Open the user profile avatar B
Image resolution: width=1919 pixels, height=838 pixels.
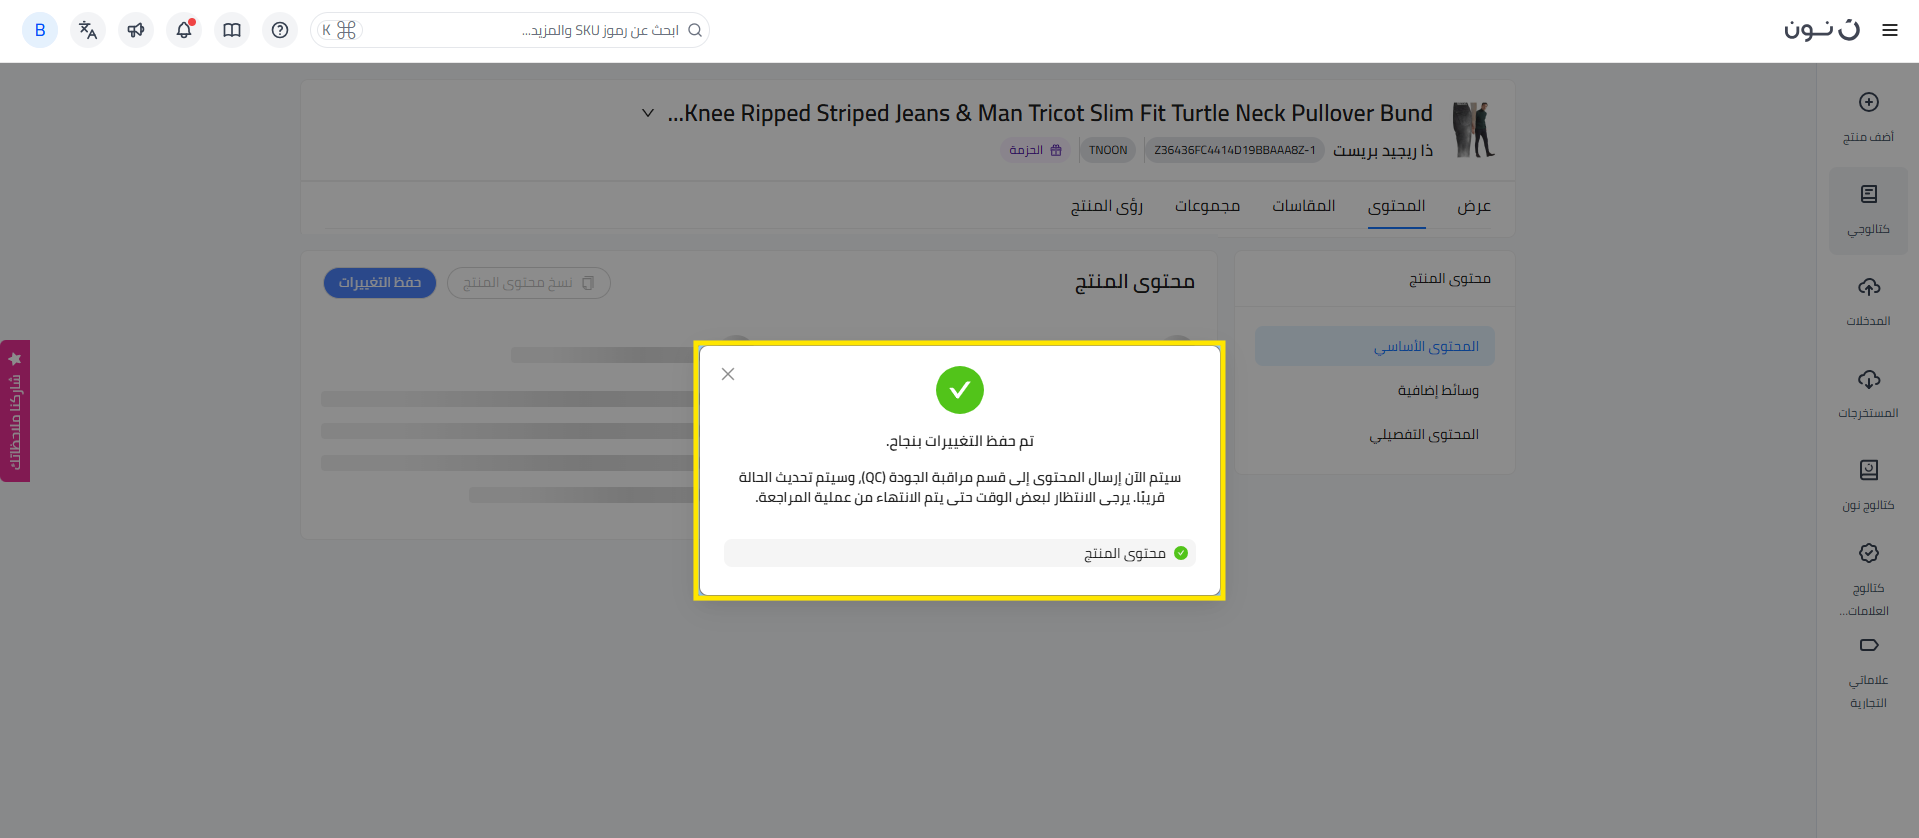point(40,30)
